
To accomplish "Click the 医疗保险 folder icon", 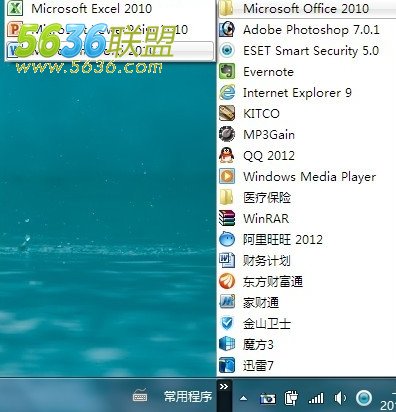I will (x=227, y=197).
